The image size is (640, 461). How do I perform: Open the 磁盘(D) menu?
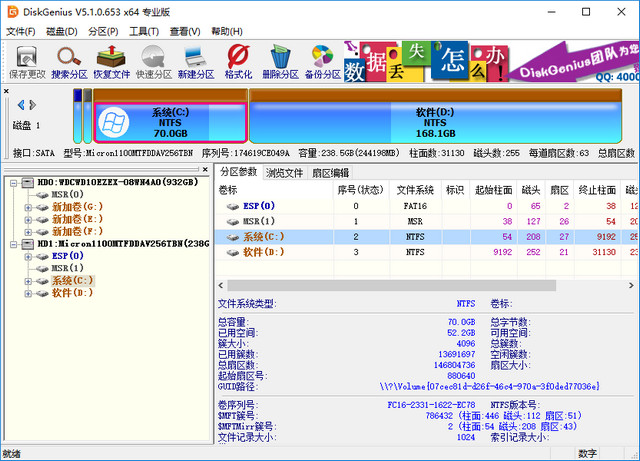[x=62, y=31]
